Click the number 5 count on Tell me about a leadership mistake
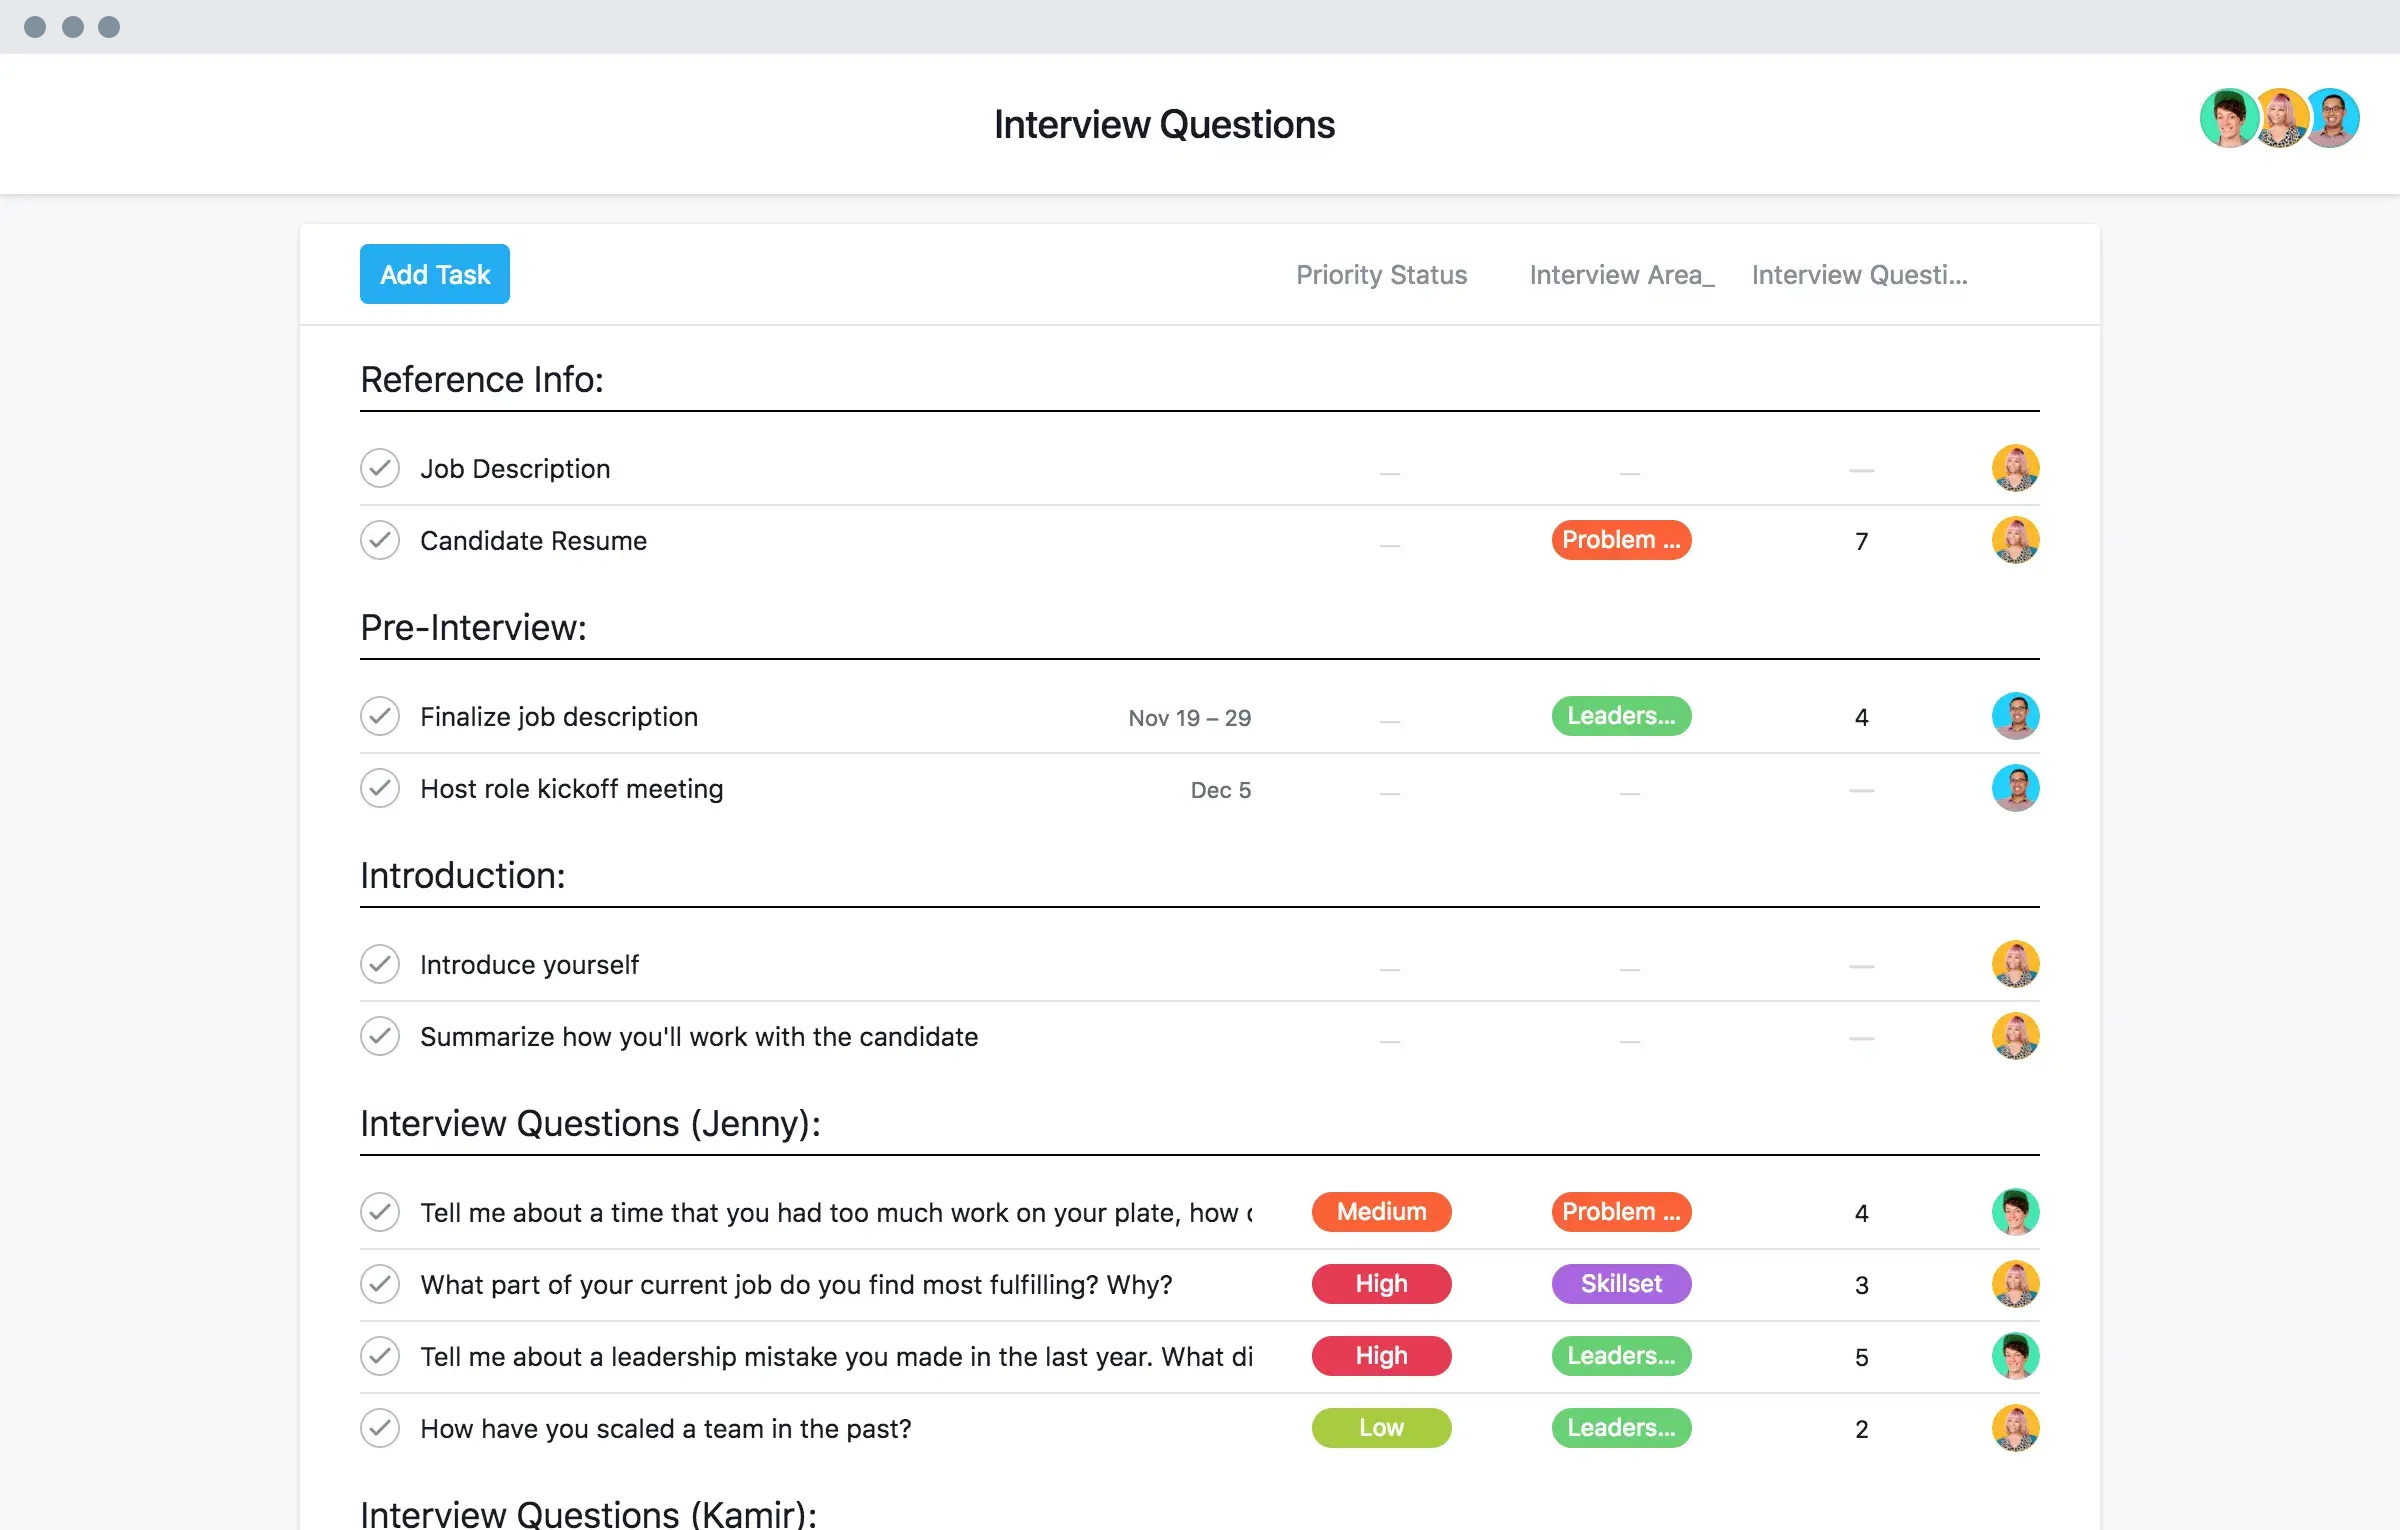The height and width of the screenshot is (1530, 2400). [1858, 1357]
